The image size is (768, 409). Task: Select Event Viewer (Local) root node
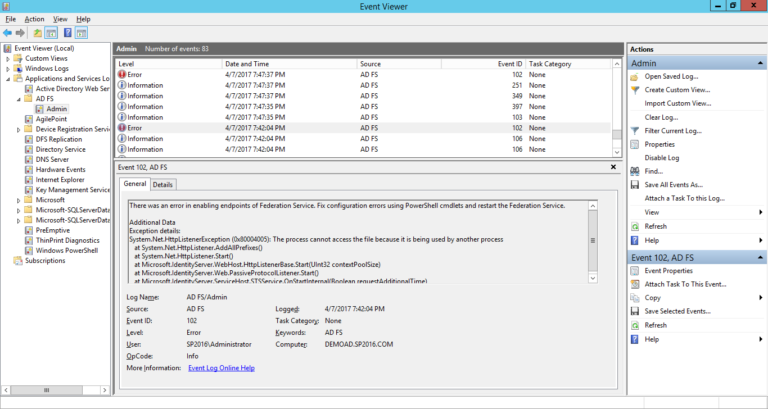44,48
